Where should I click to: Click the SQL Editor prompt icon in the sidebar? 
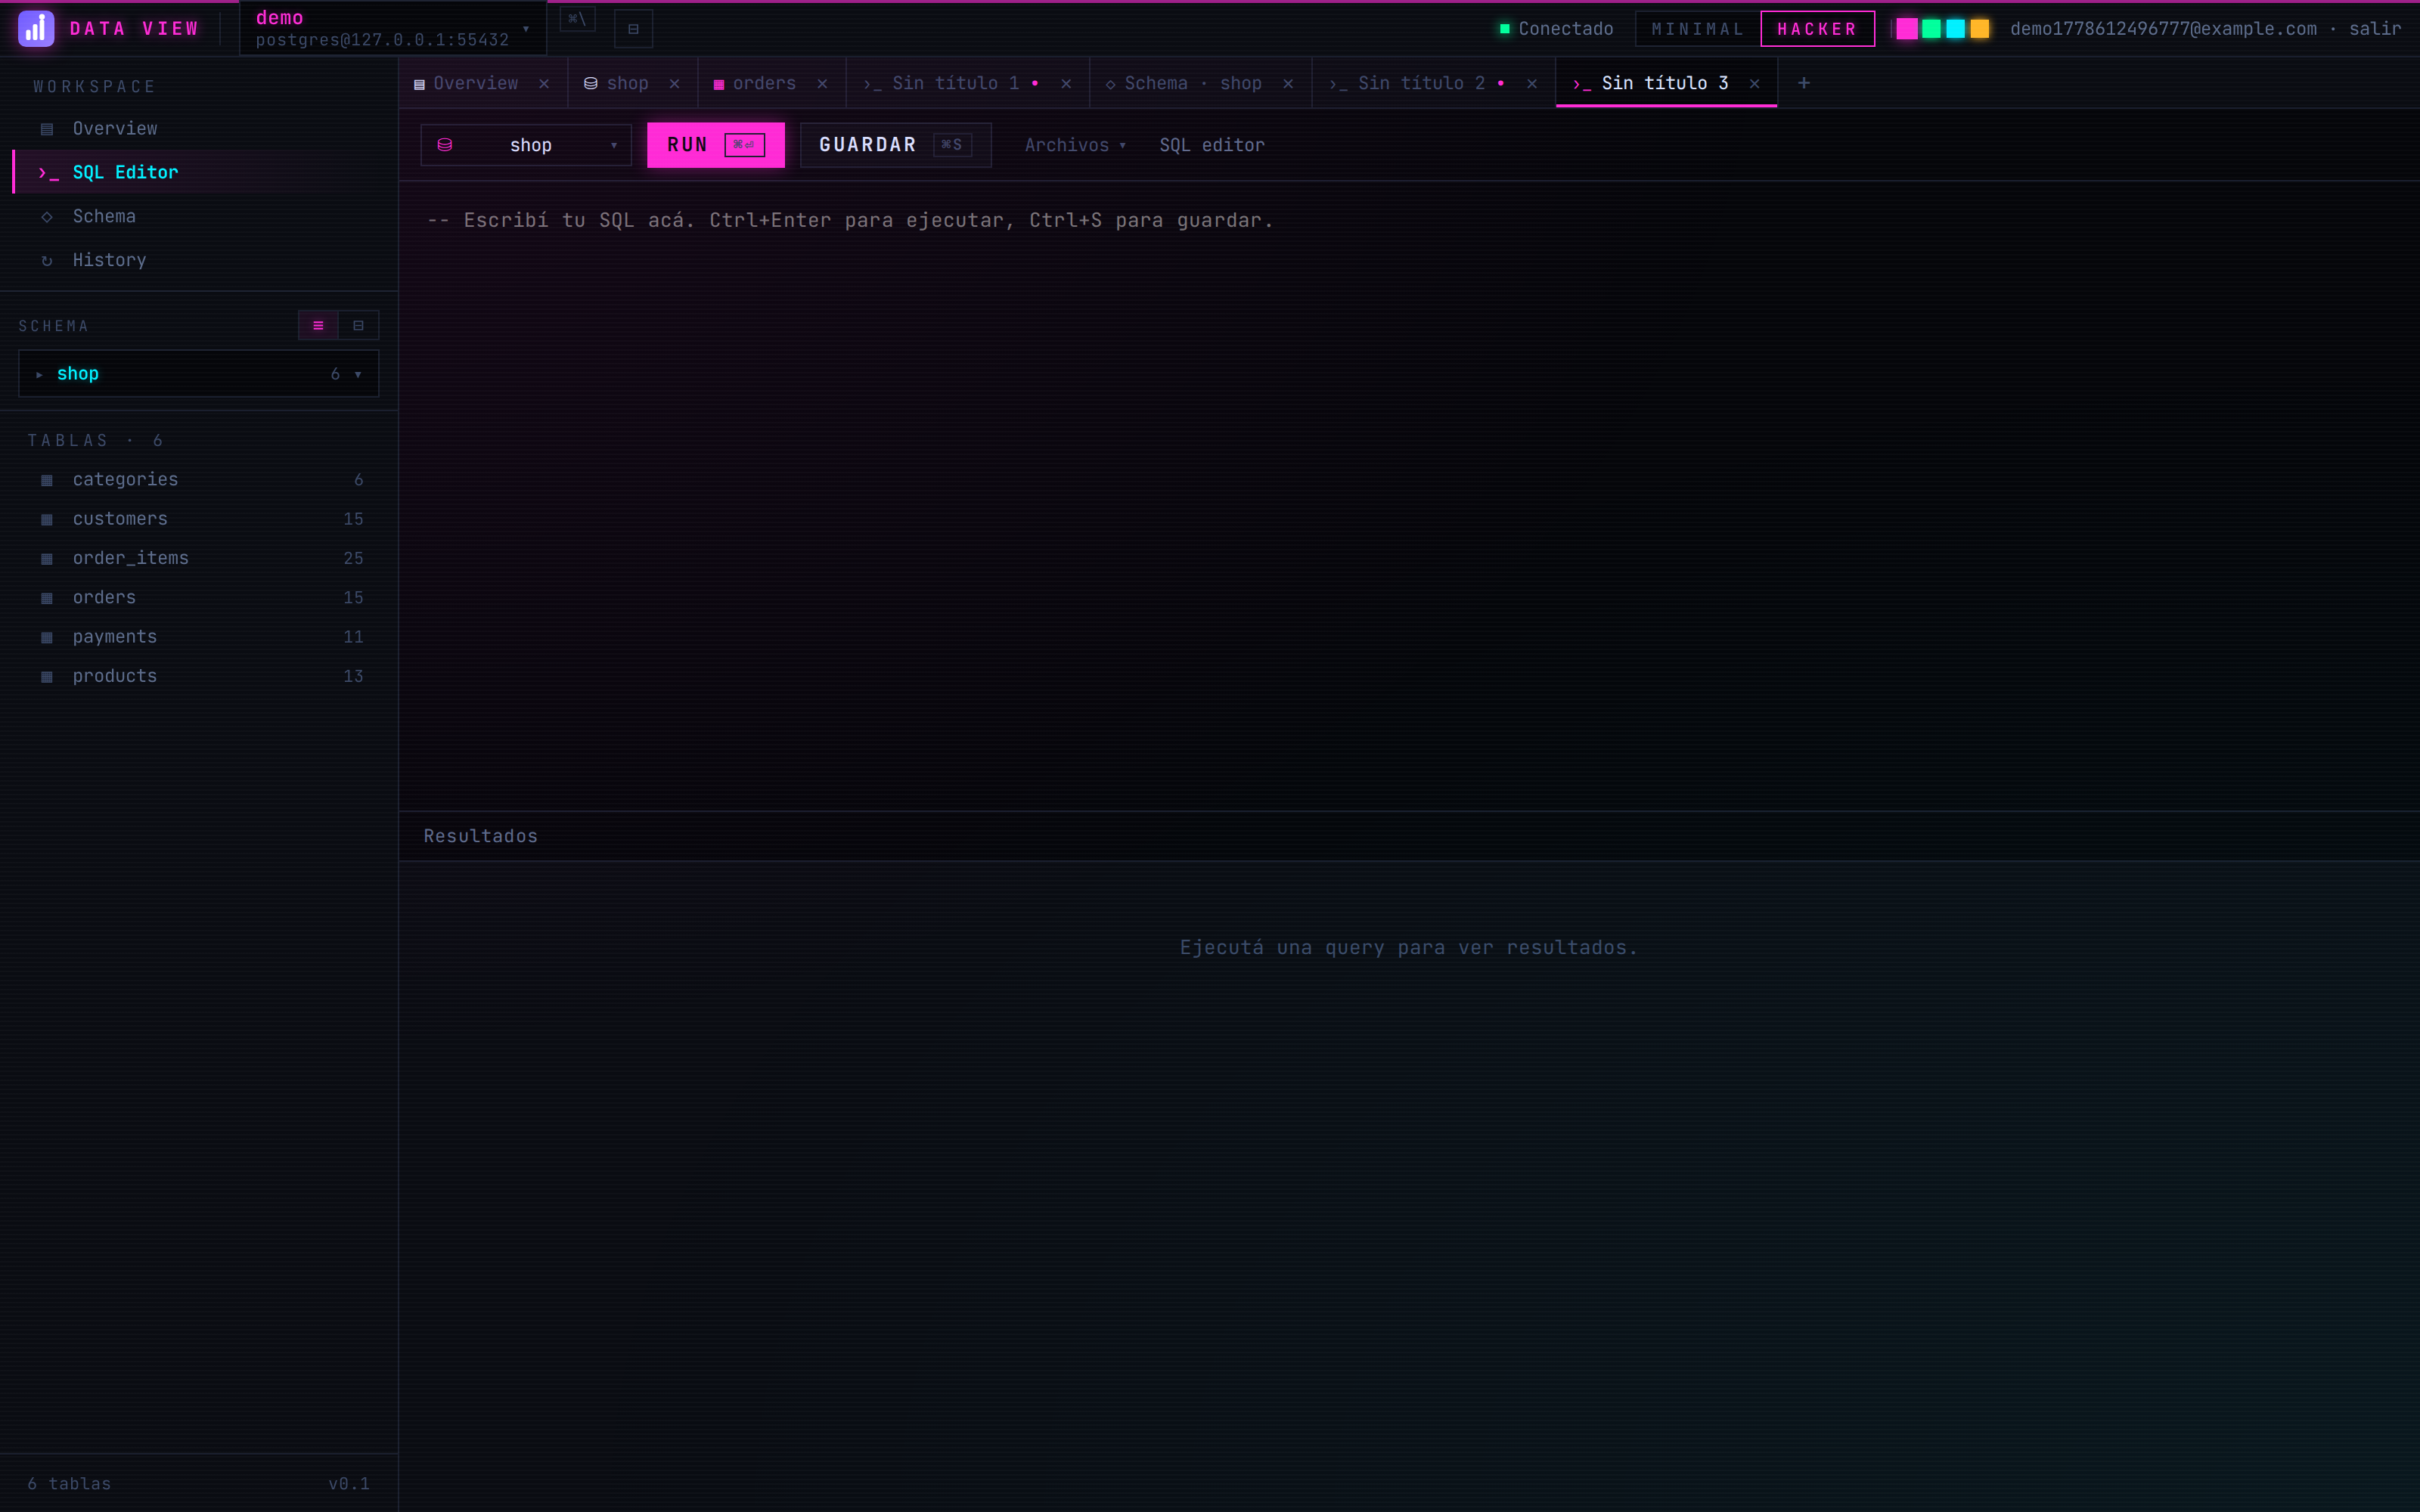(x=48, y=173)
